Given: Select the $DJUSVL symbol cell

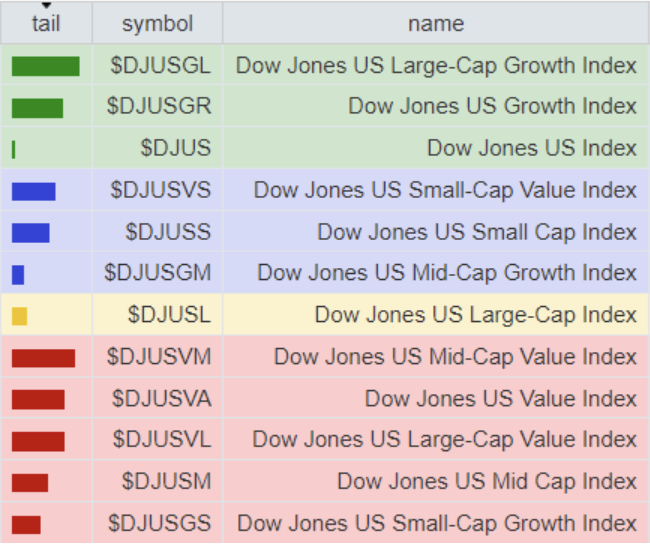Looking at the screenshot, I should click(162, 440).
